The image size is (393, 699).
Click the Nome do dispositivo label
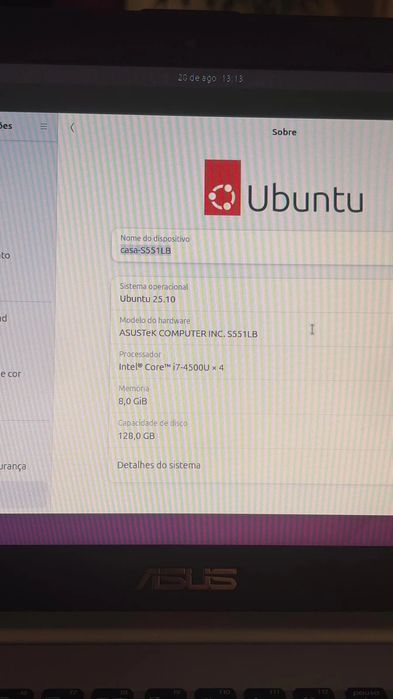(155, 238)
